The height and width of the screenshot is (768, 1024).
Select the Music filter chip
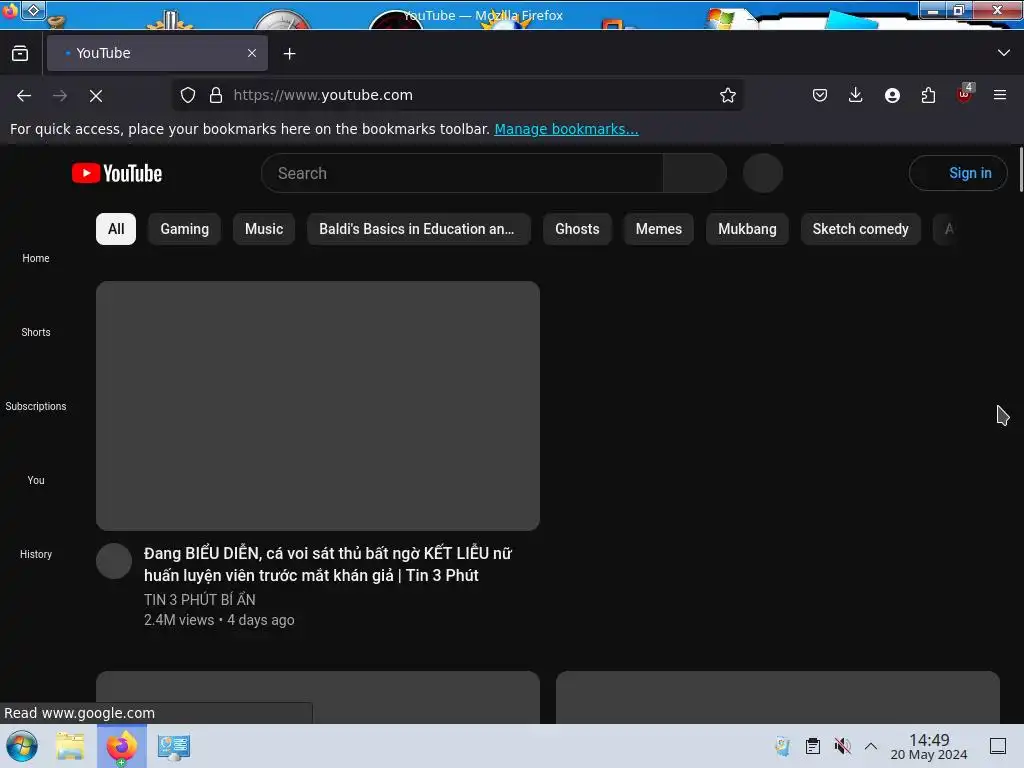coord(264,229)
